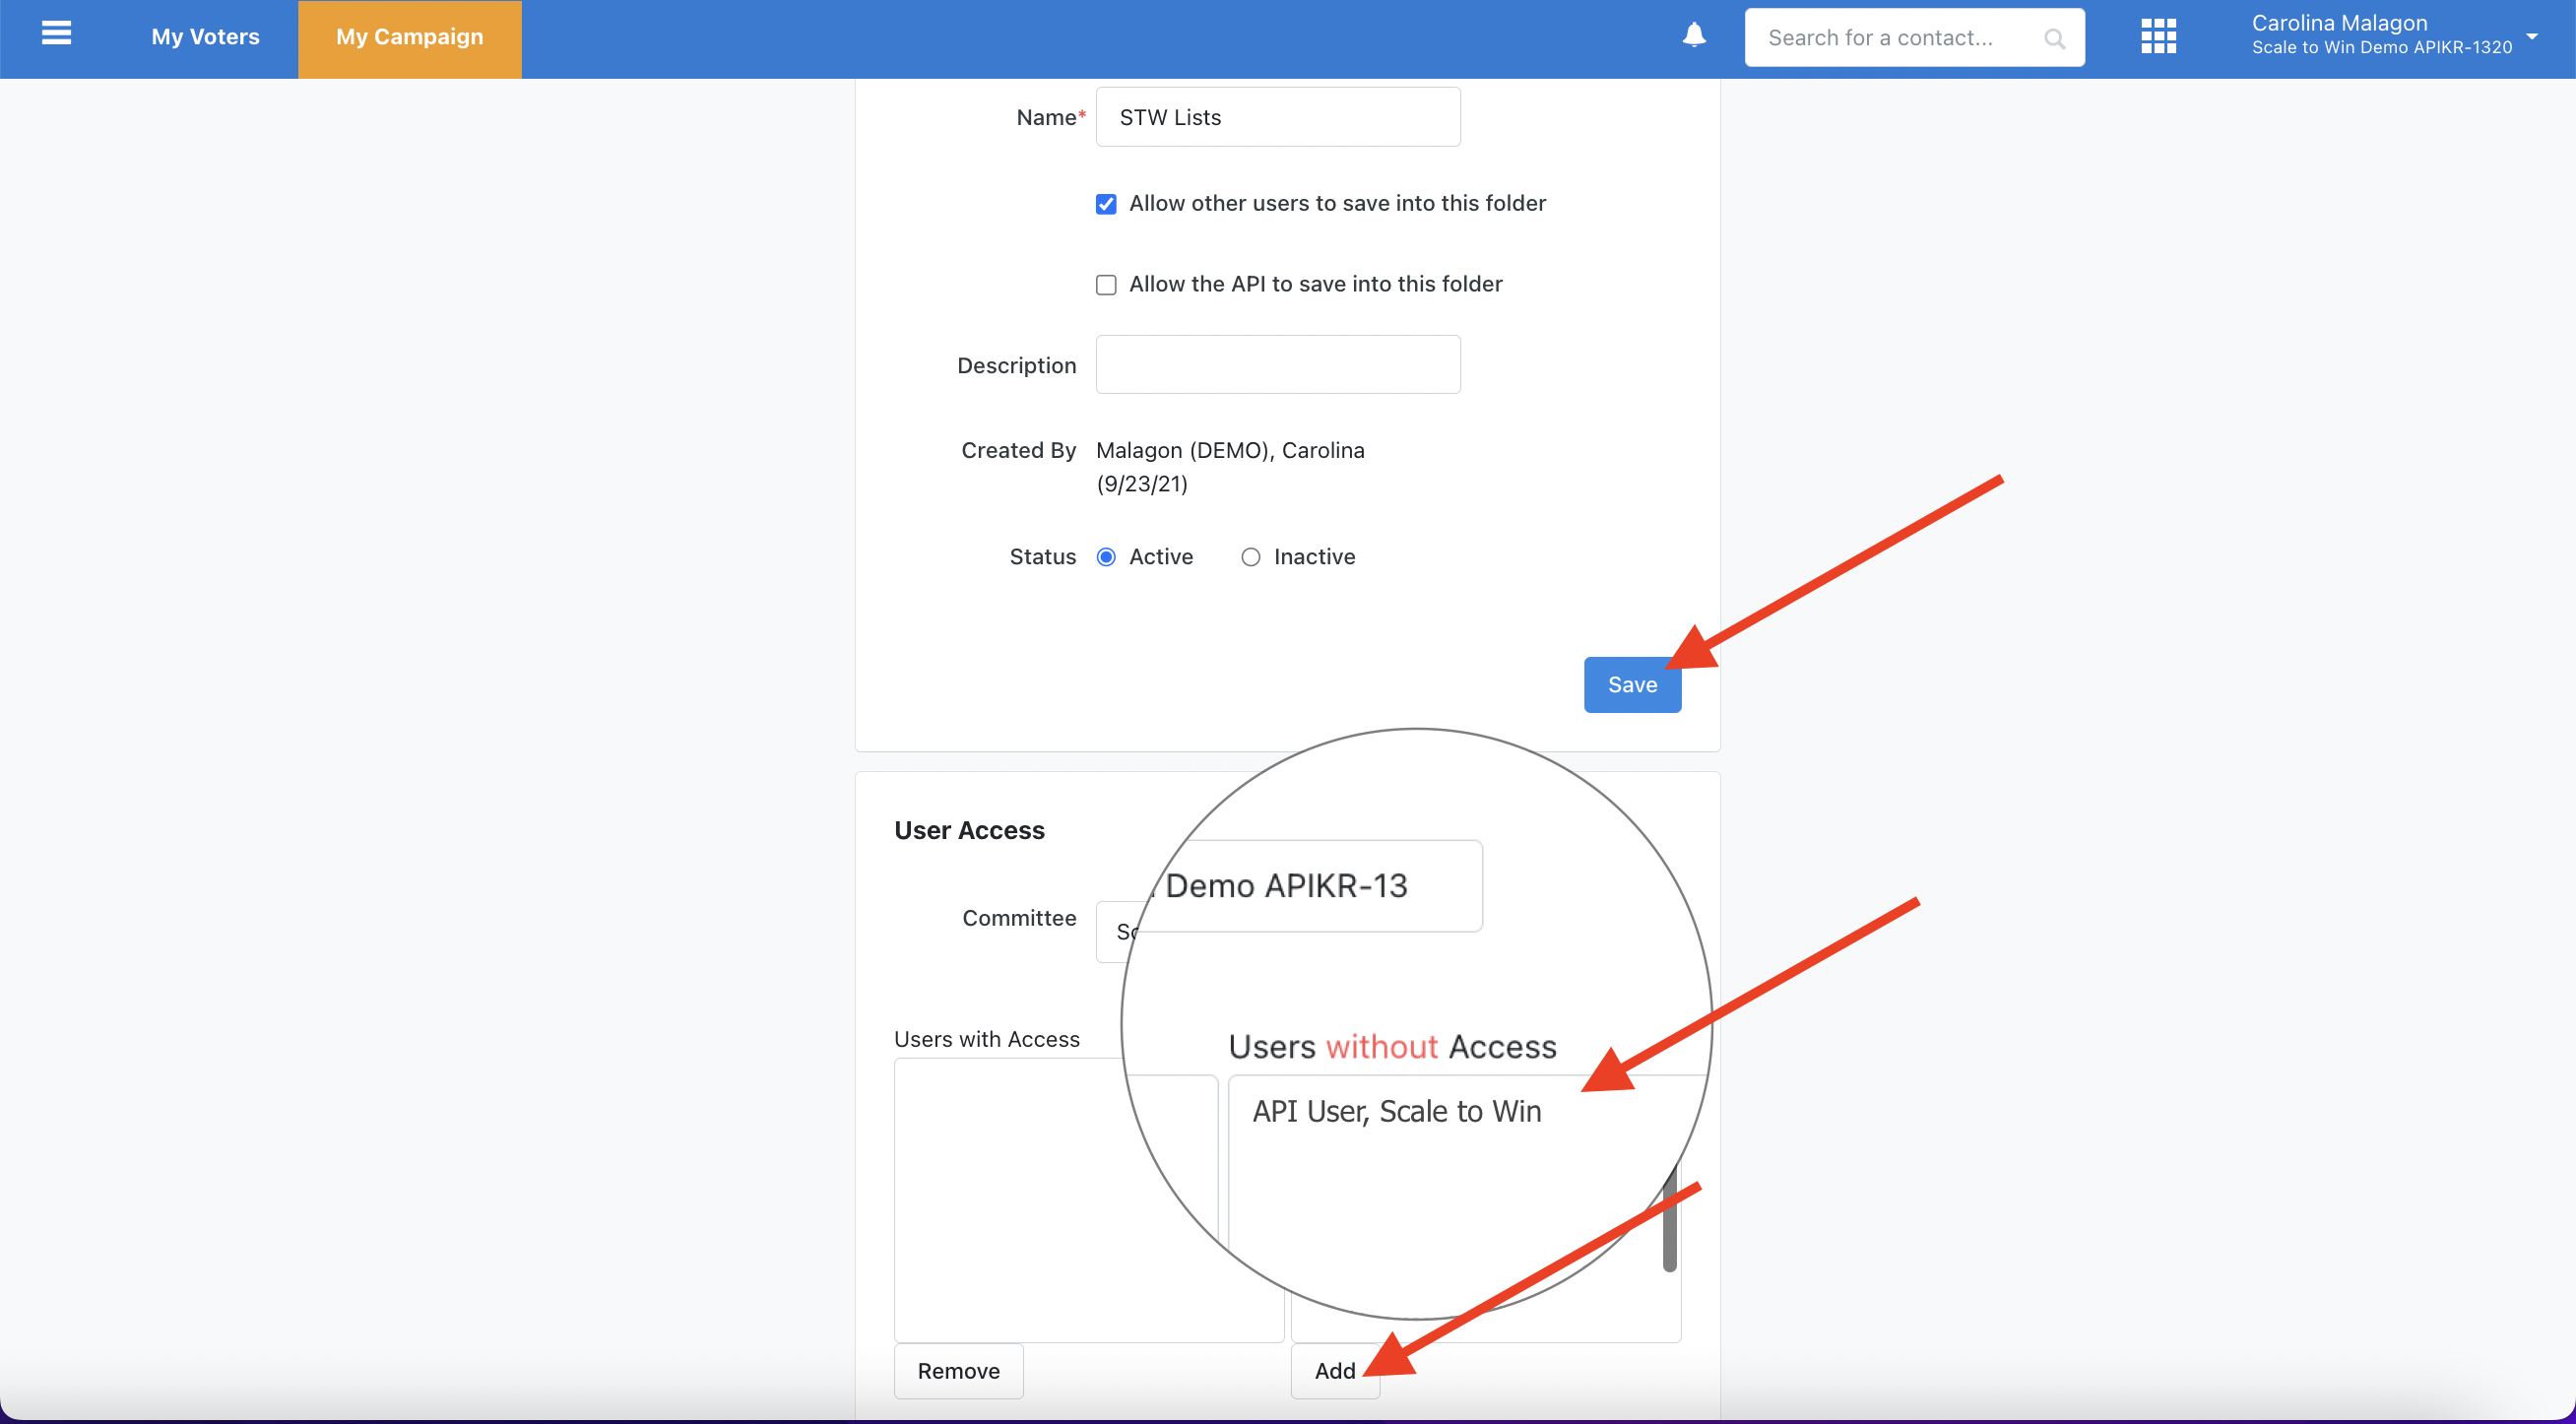Click the Remove user button
This screenshot has height=1424, width=2576.
pos(957,1371)
